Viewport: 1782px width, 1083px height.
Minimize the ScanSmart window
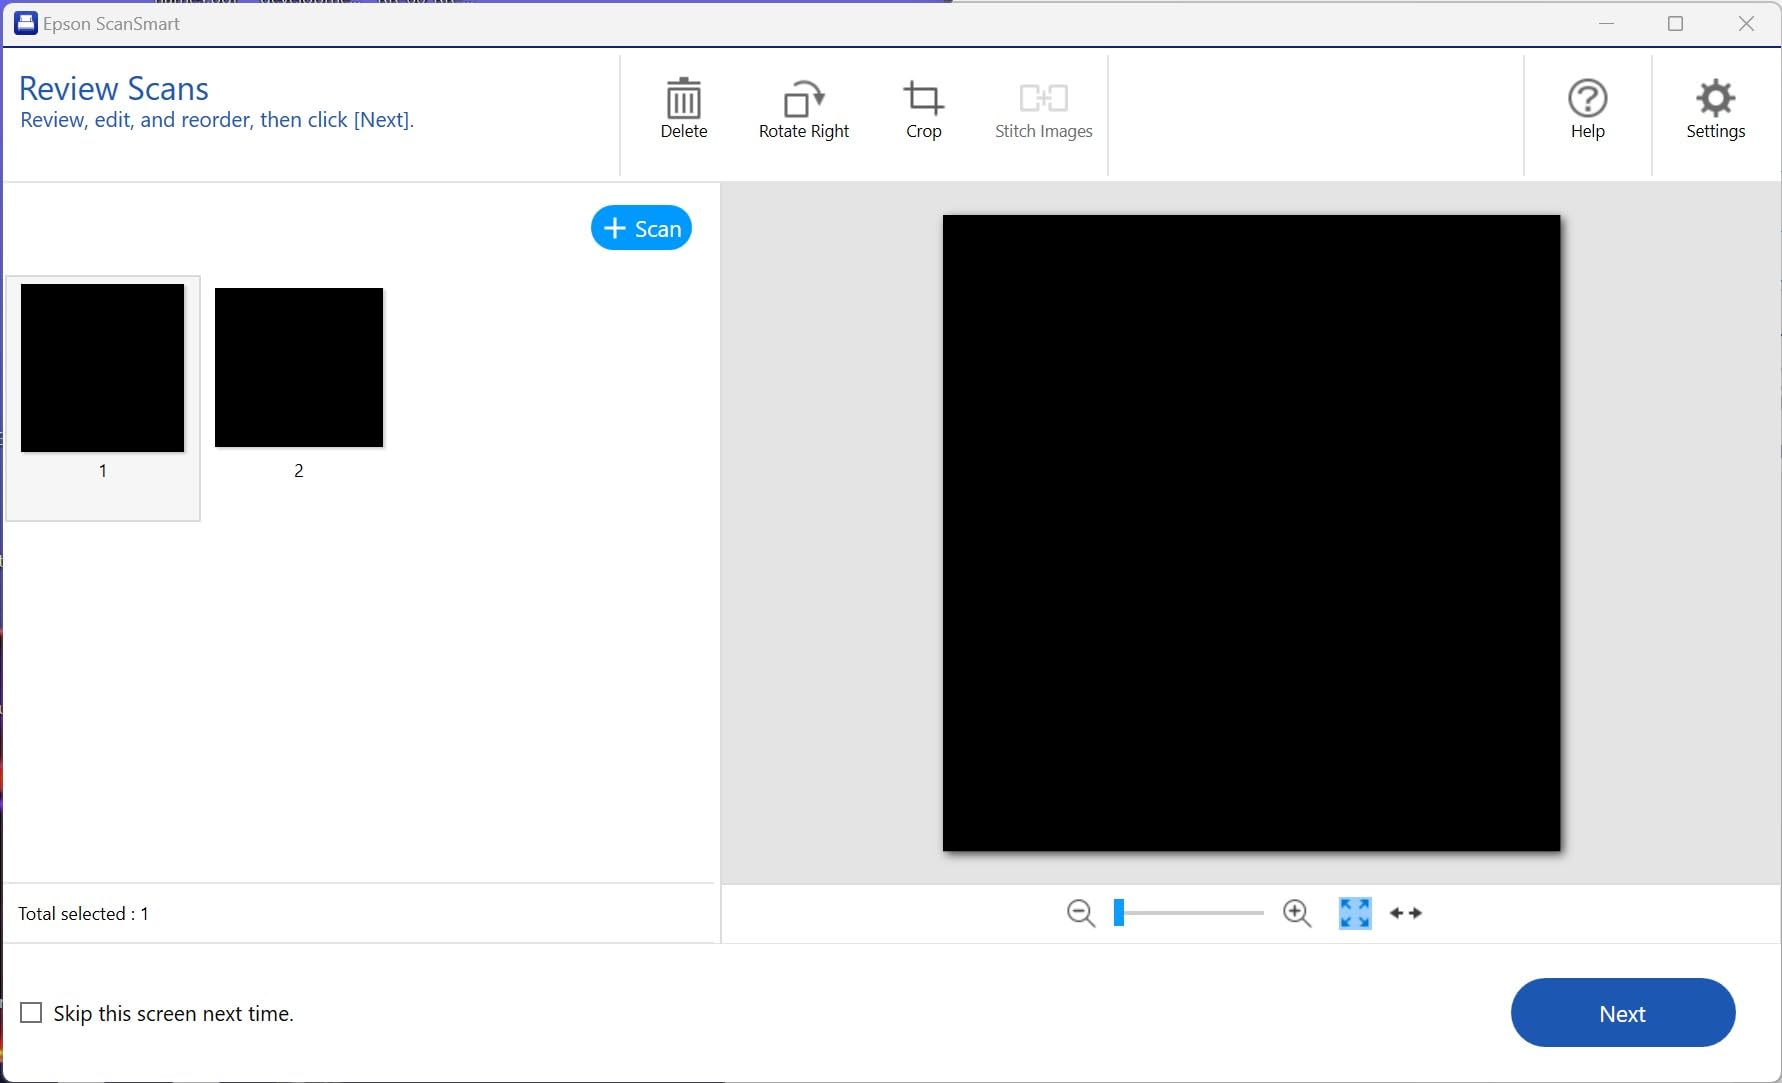(1606, 23)
